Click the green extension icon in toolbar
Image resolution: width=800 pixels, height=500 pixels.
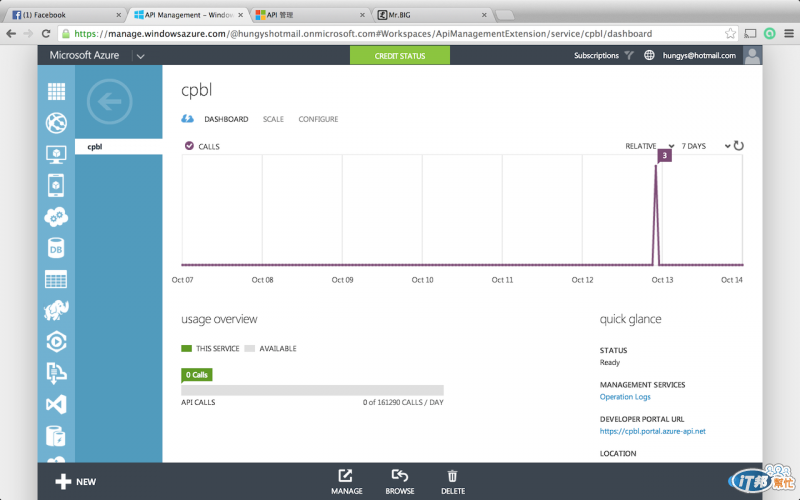pos(769,34)
